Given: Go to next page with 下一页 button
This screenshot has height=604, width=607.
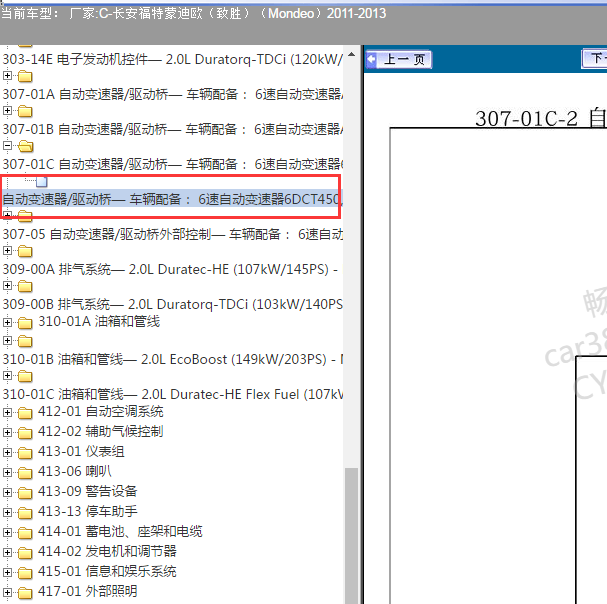Looking at the screenshot, I should [594, 59].
